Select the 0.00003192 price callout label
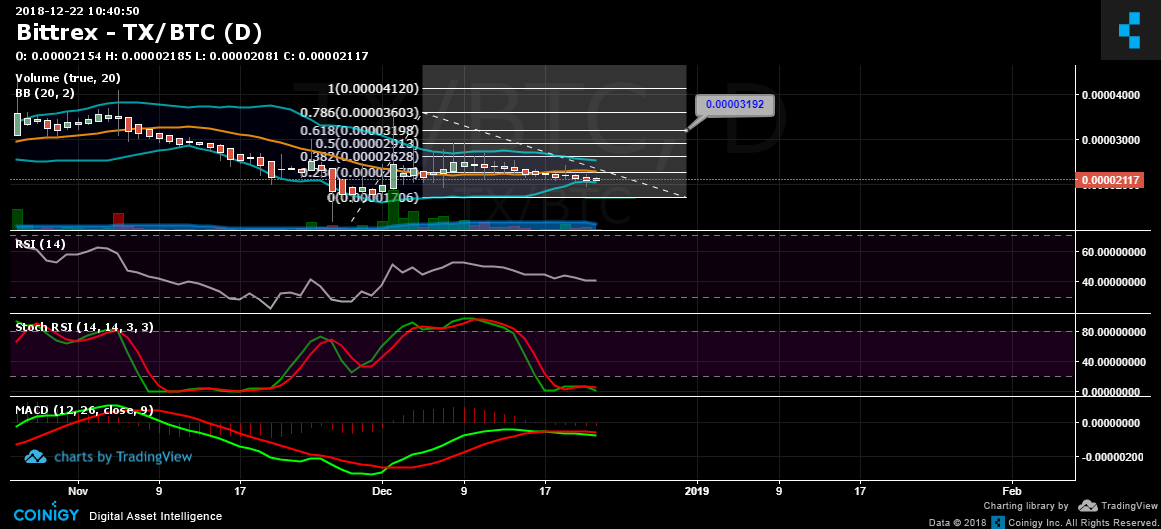This screenshot has width=1161, height=529. point(735,104)
